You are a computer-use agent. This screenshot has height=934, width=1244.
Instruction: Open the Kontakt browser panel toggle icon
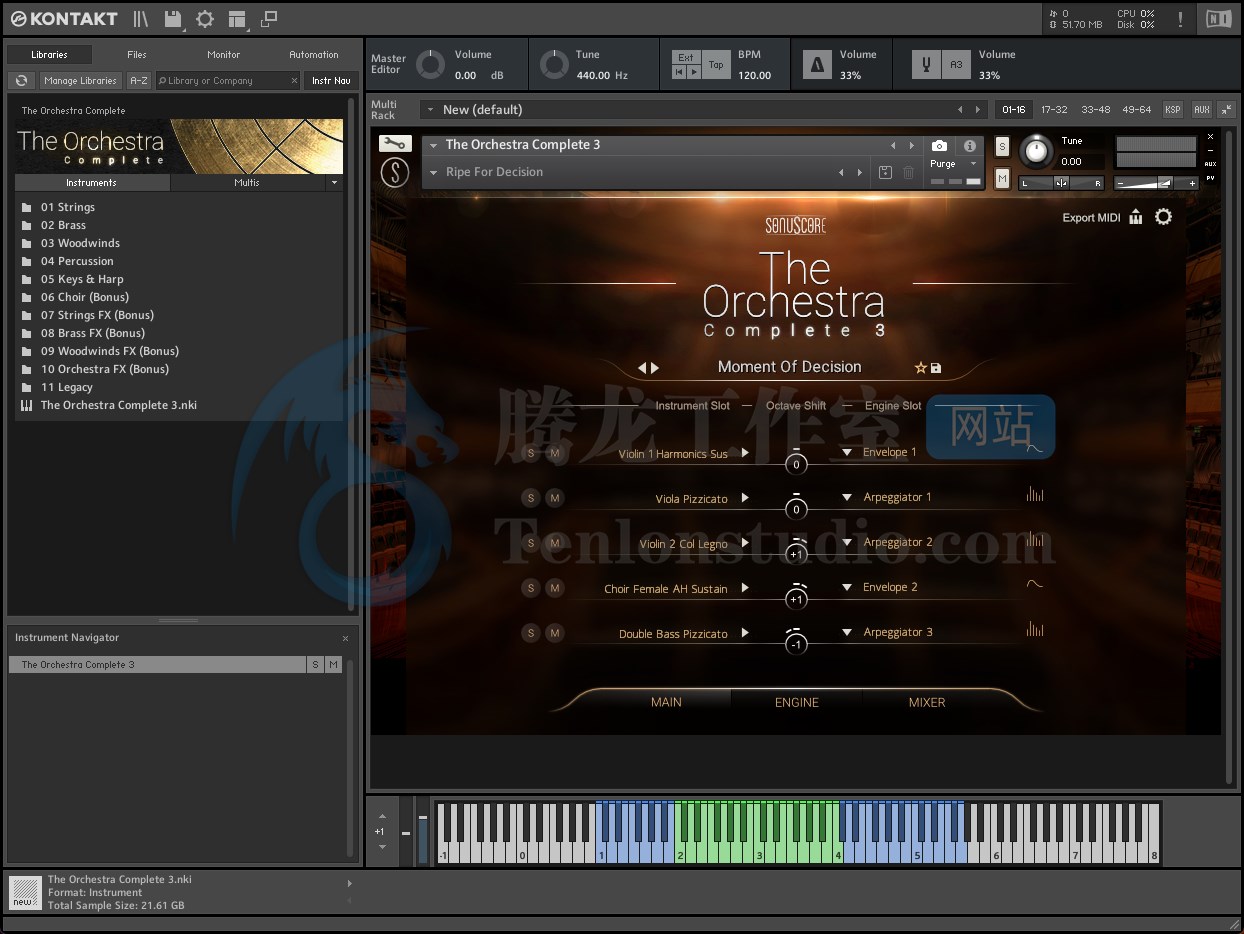click(141, 19)
